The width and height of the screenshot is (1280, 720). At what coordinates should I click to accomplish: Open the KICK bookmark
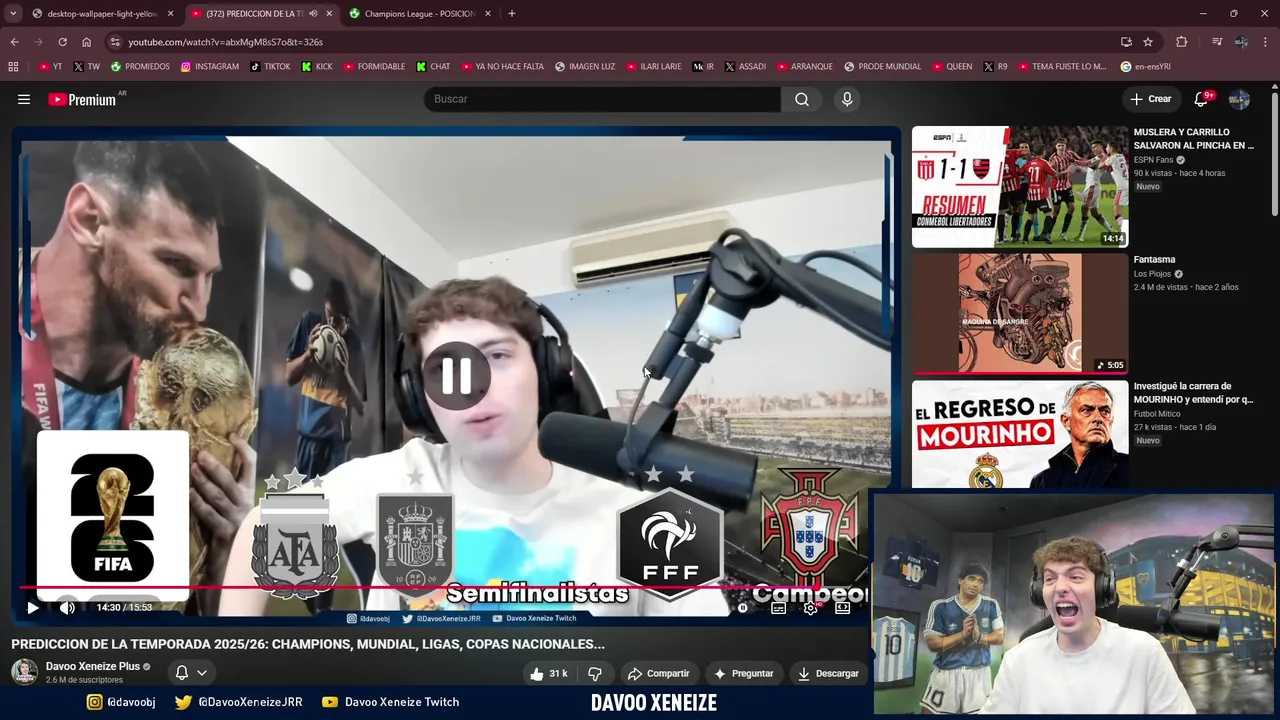317,67
